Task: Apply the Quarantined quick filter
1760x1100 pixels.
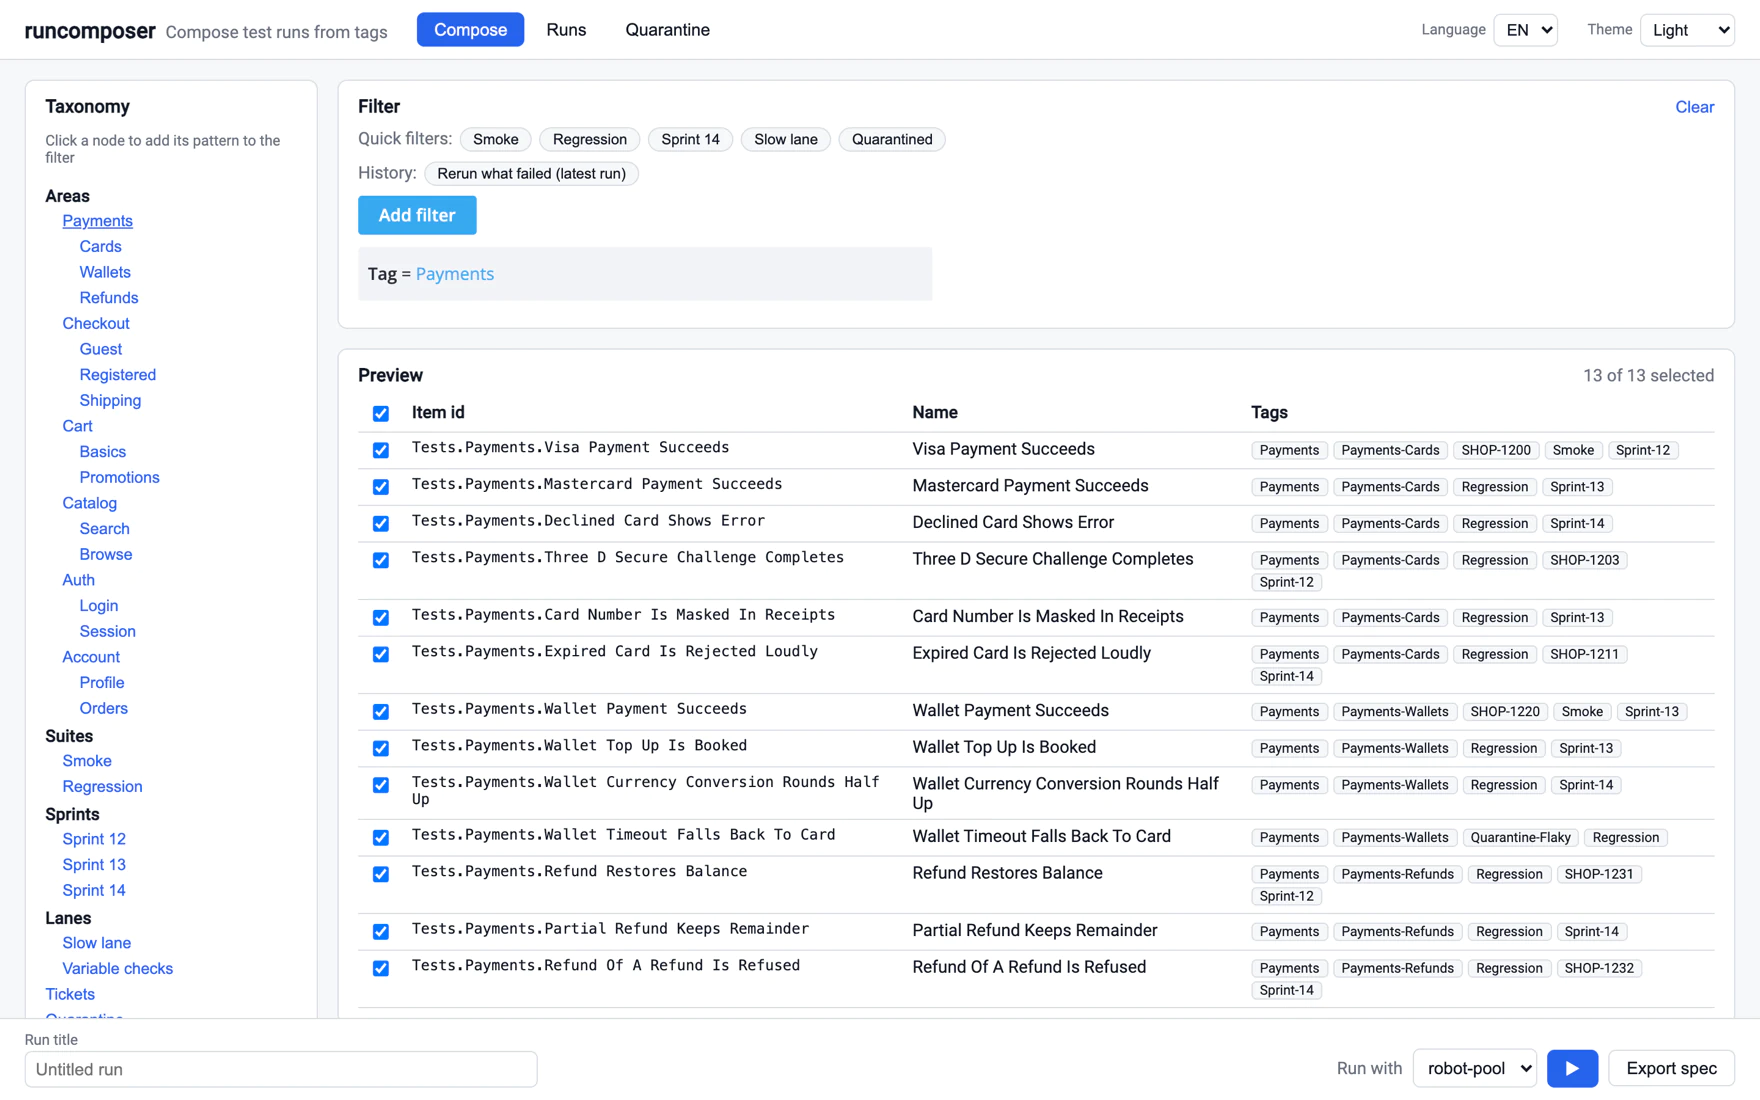Action: tap(892, 139)
